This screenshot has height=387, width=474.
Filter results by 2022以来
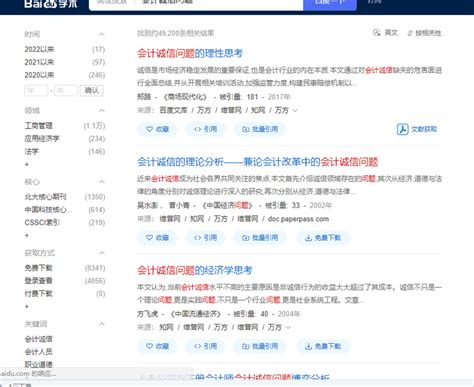tap(39, 49)
